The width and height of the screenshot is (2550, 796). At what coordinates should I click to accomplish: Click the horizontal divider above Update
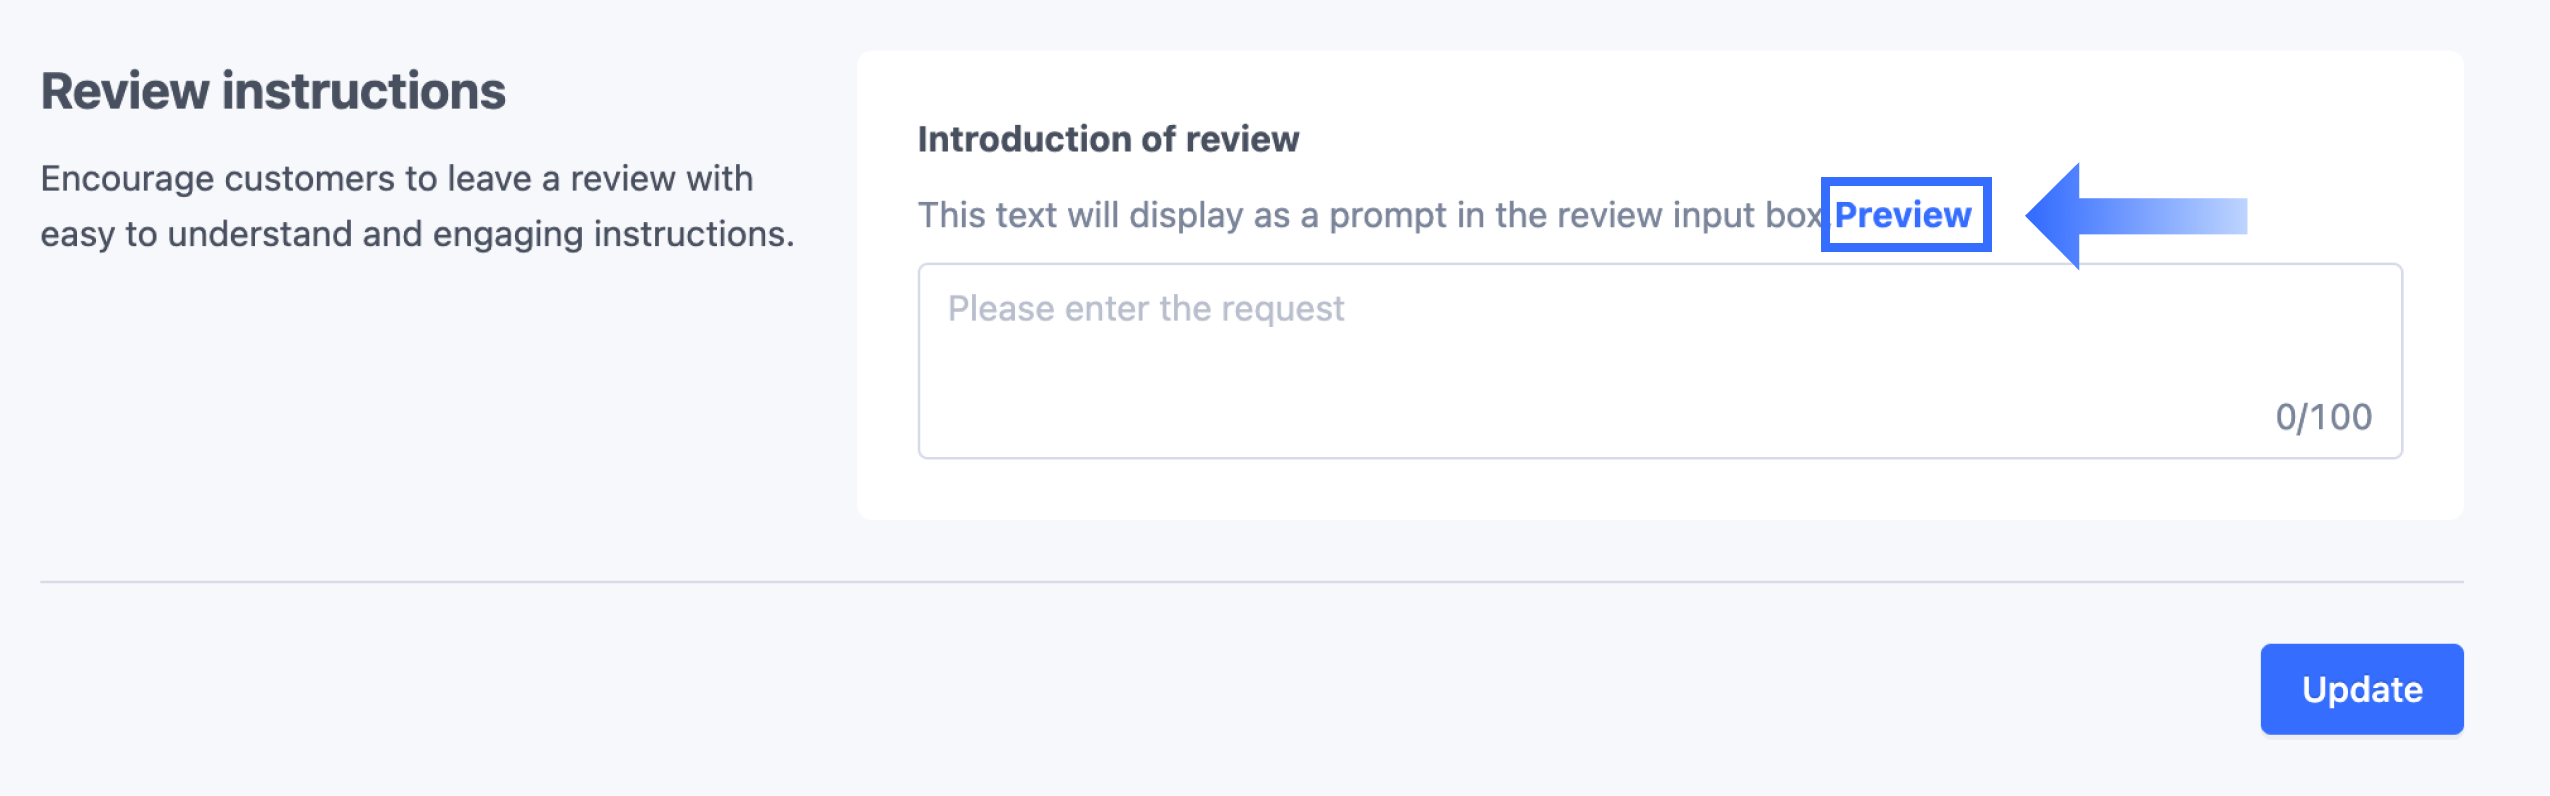[x=1251, y=581]
